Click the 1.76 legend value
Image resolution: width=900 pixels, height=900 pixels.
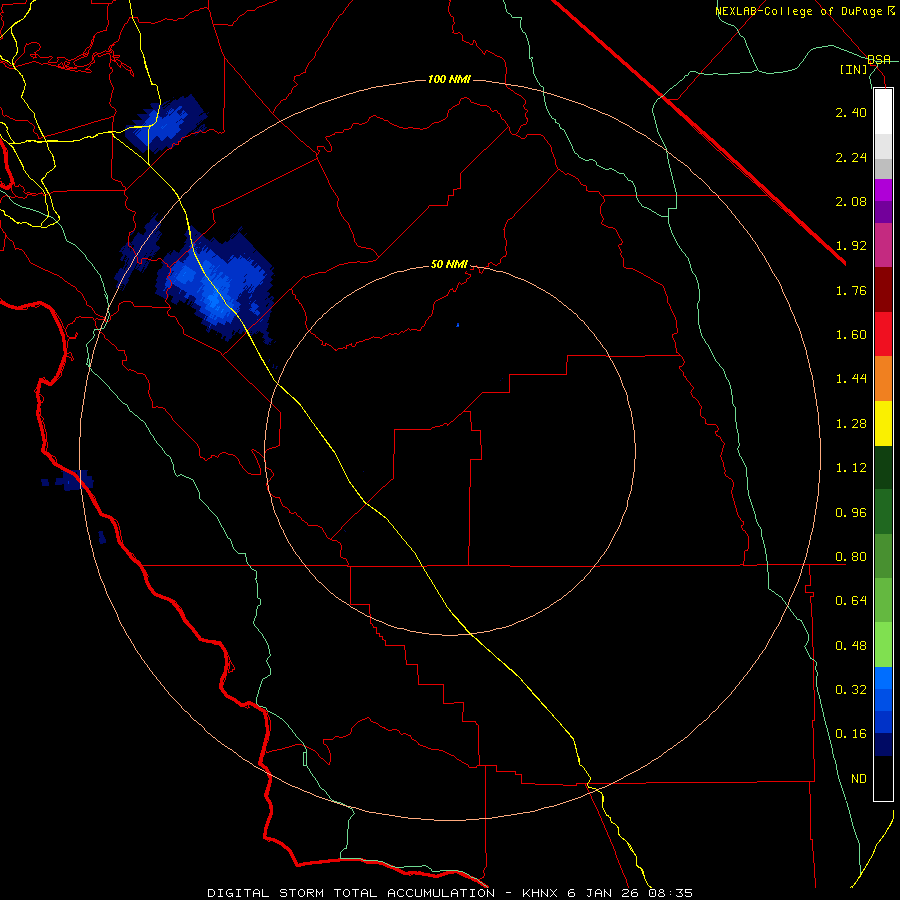tap(851, 290)
